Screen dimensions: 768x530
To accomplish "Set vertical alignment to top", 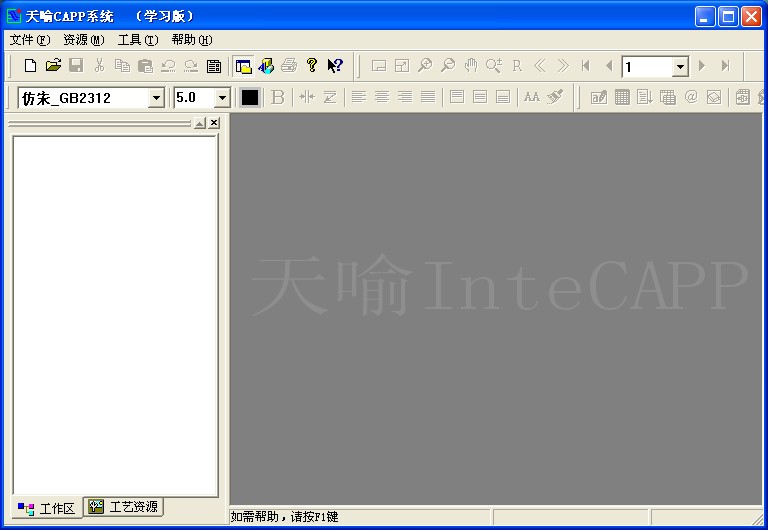I will (x=456, y=97).
